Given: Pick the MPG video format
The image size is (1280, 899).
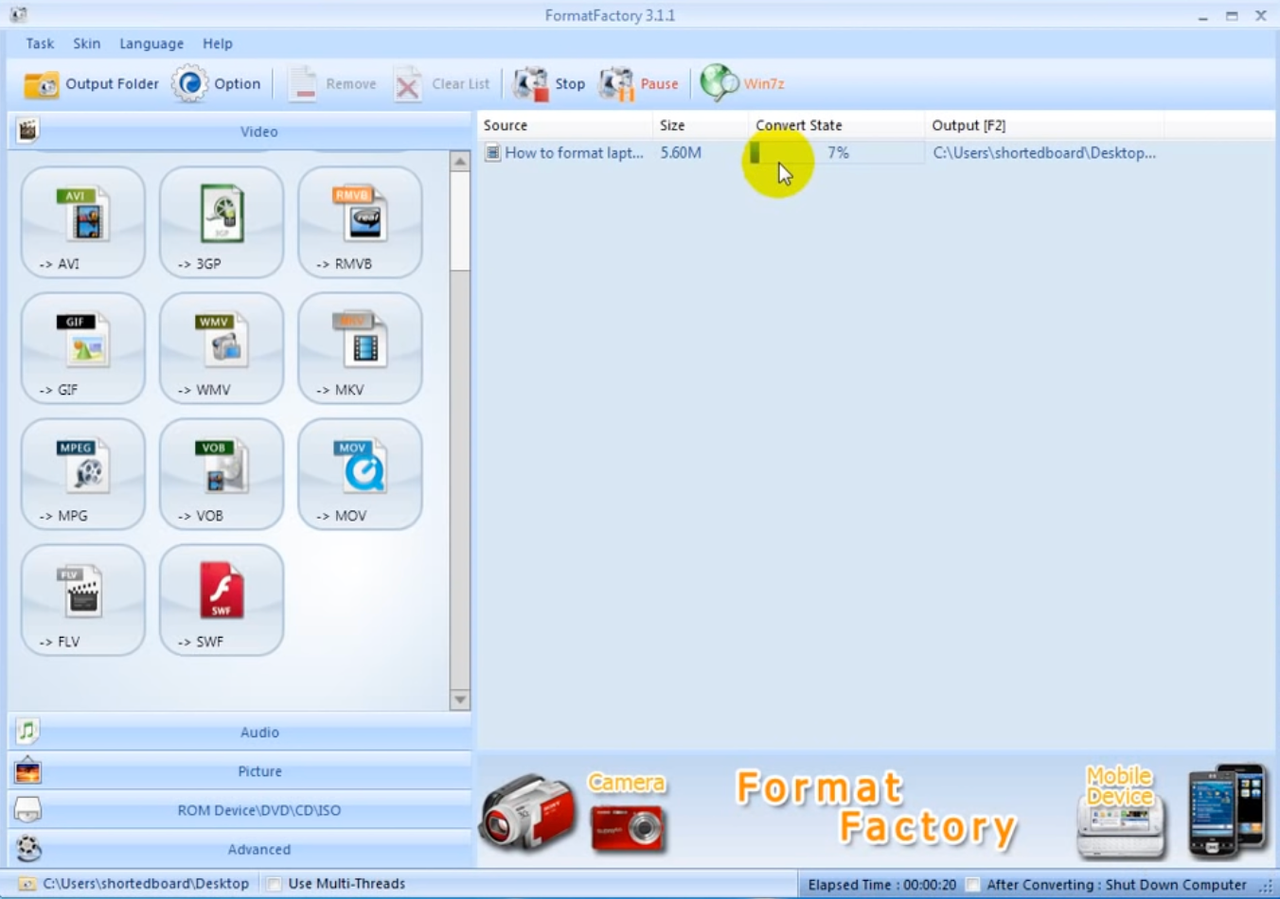Looking at the screenshot, I should tap(83, 474).
